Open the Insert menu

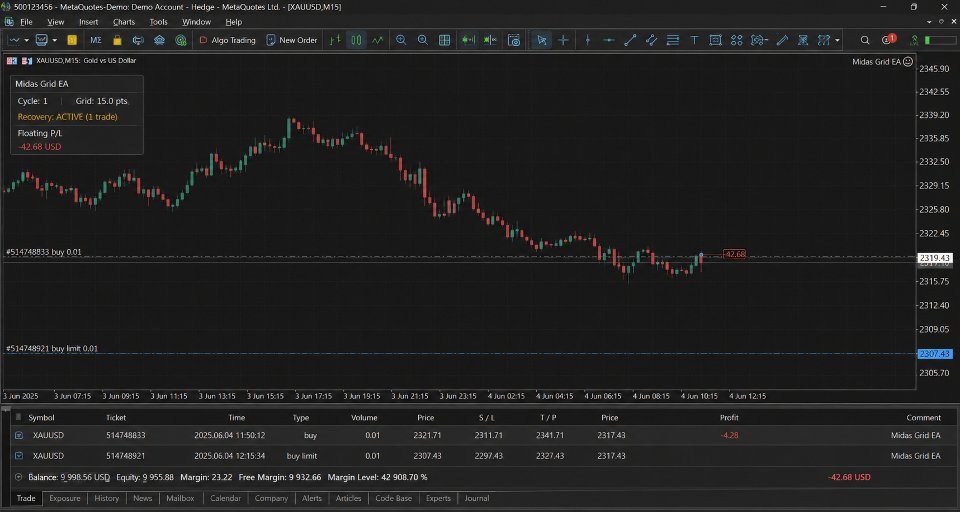point(88,22)
